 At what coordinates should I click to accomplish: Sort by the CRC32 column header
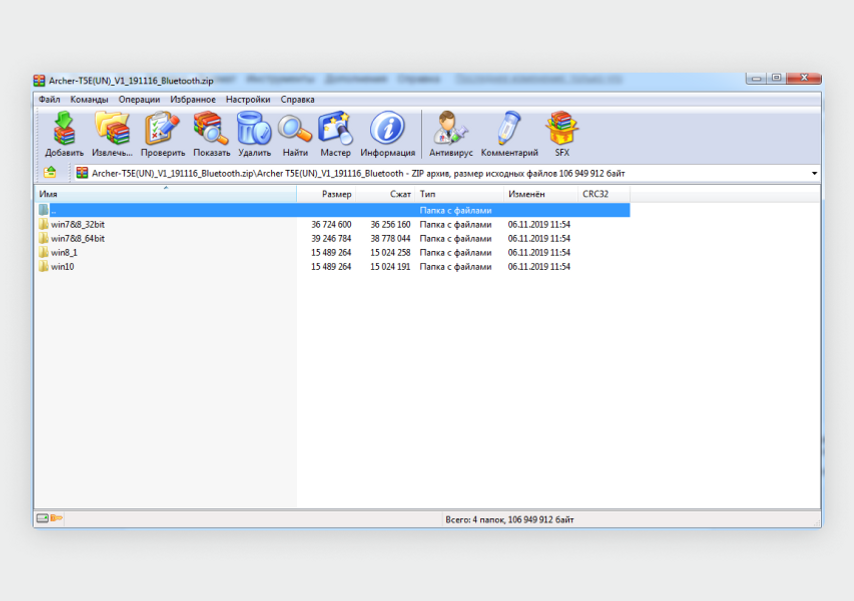pos(604,194)
